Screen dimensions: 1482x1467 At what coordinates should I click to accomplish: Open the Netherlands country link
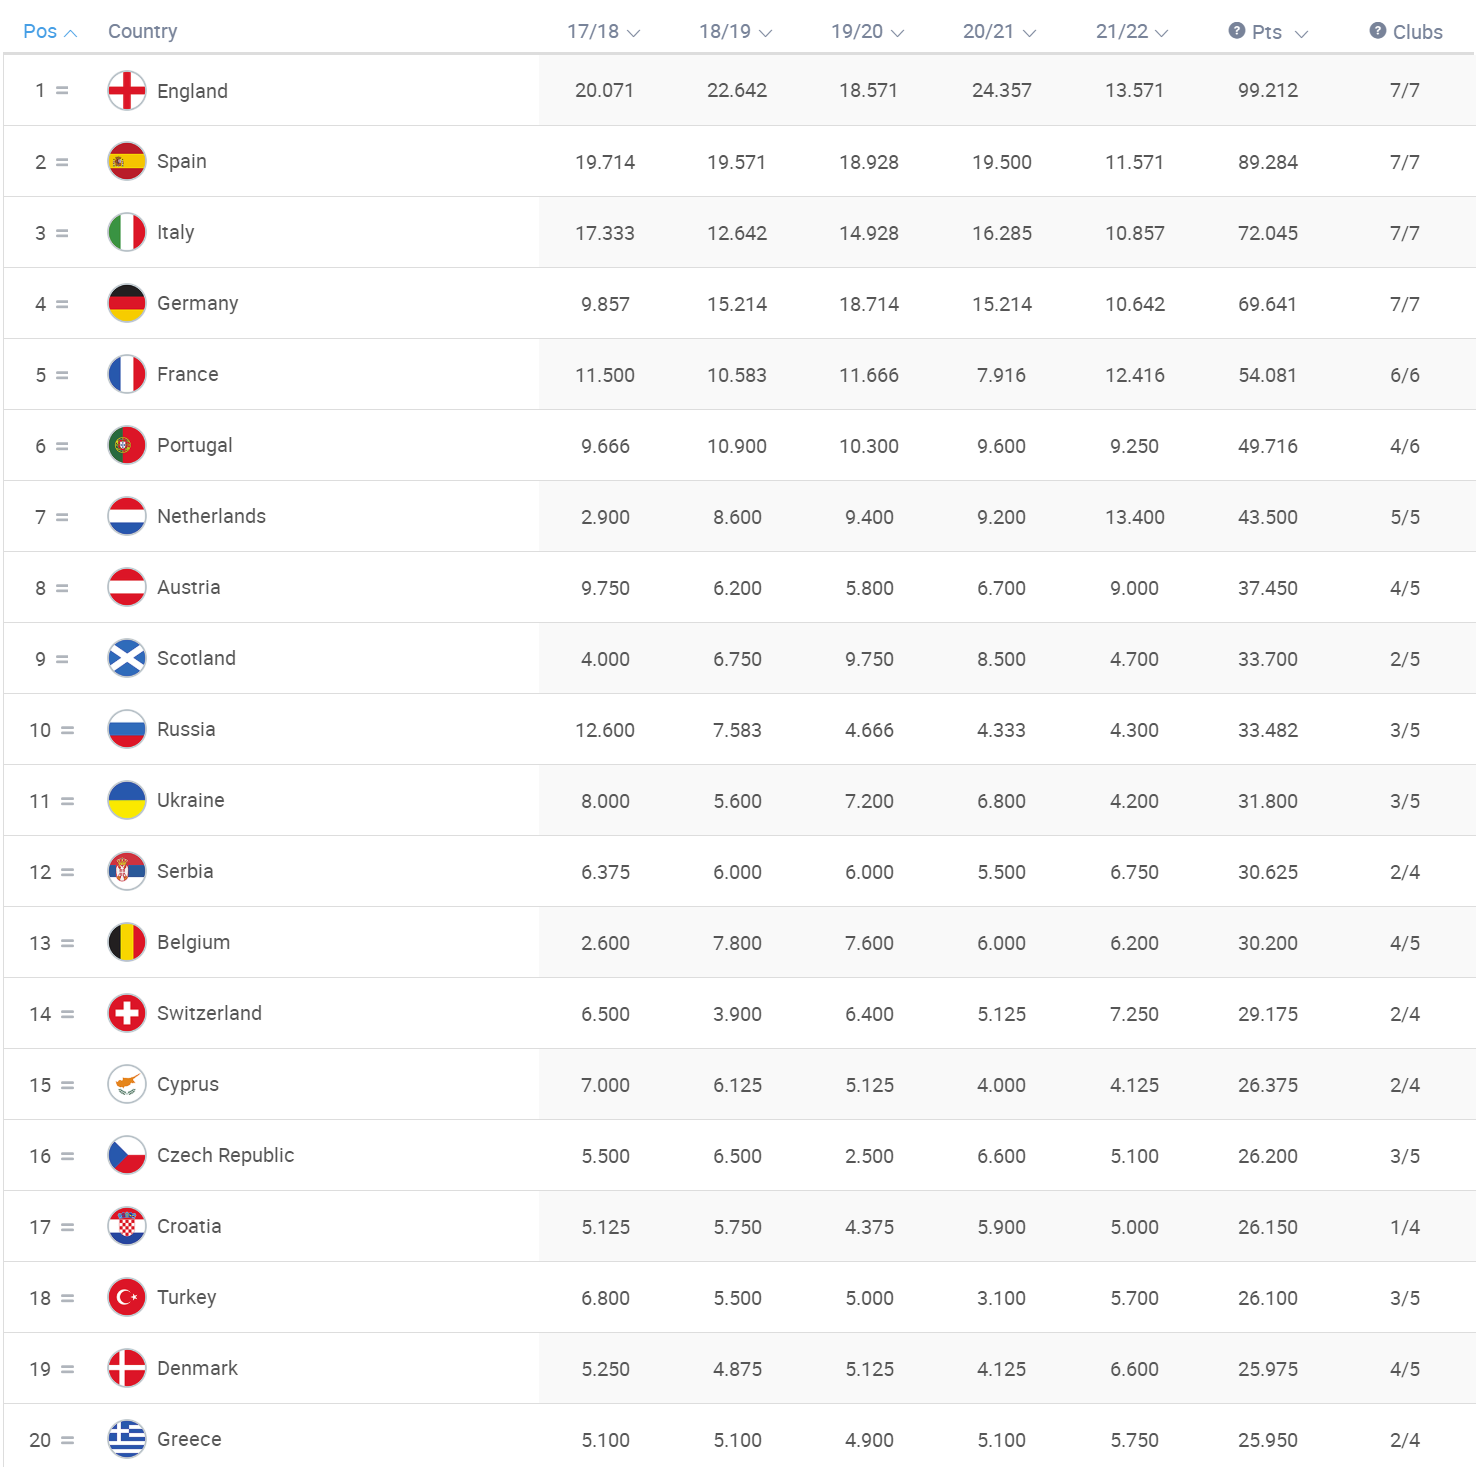coord(211,517)
